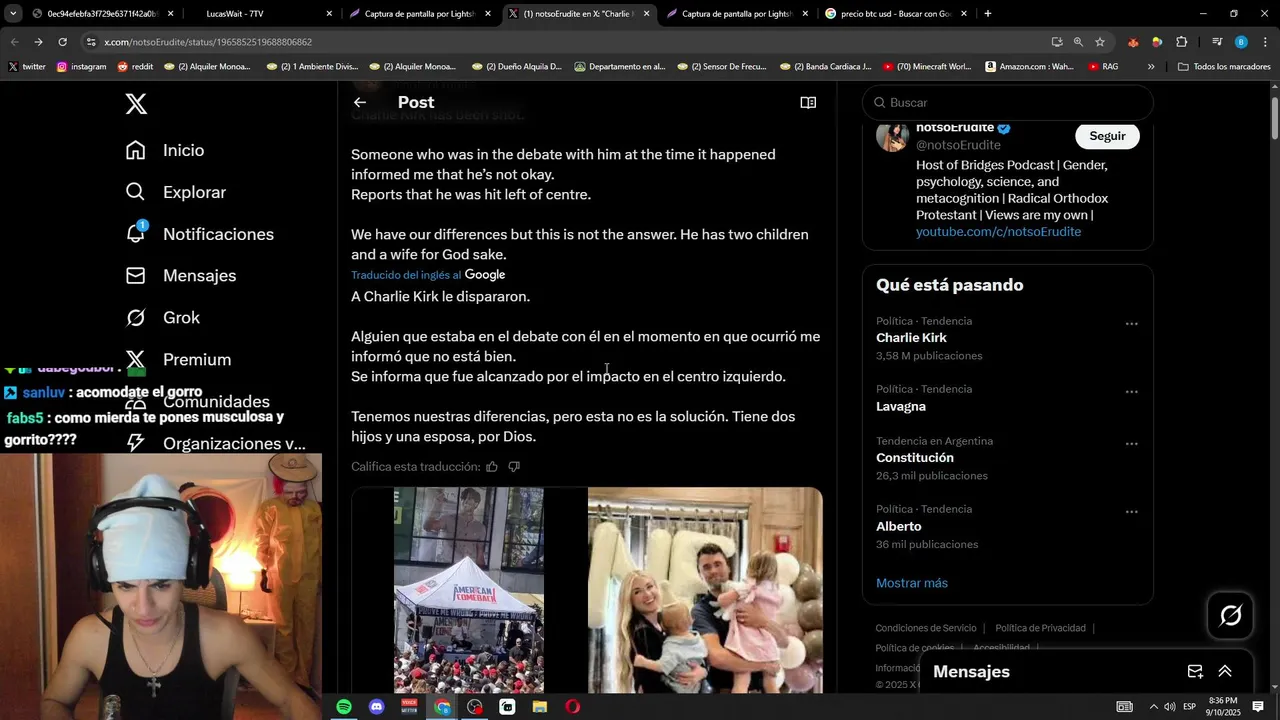This screenshot has width=1280, height=720.
Task: Open the tab search dropdown arrow
Action: coord(13,14)
